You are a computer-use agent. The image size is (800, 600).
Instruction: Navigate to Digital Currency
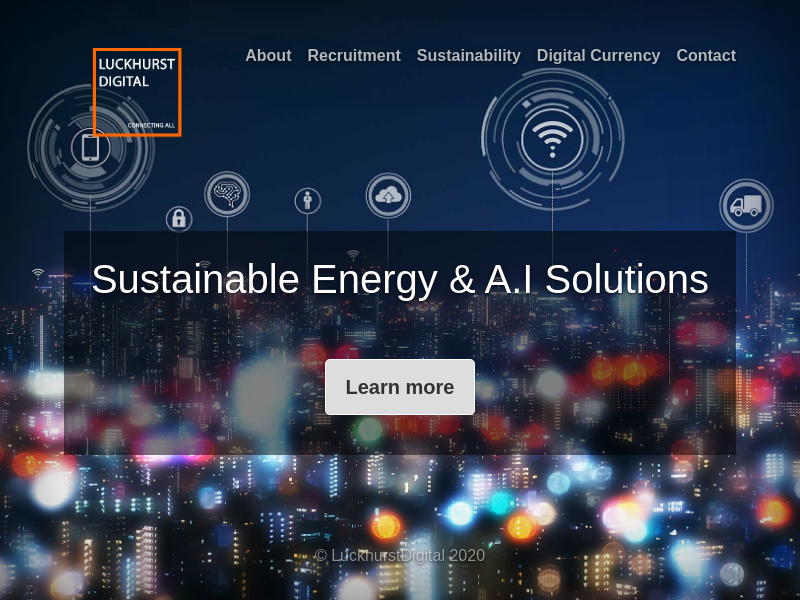coord(598,55)
